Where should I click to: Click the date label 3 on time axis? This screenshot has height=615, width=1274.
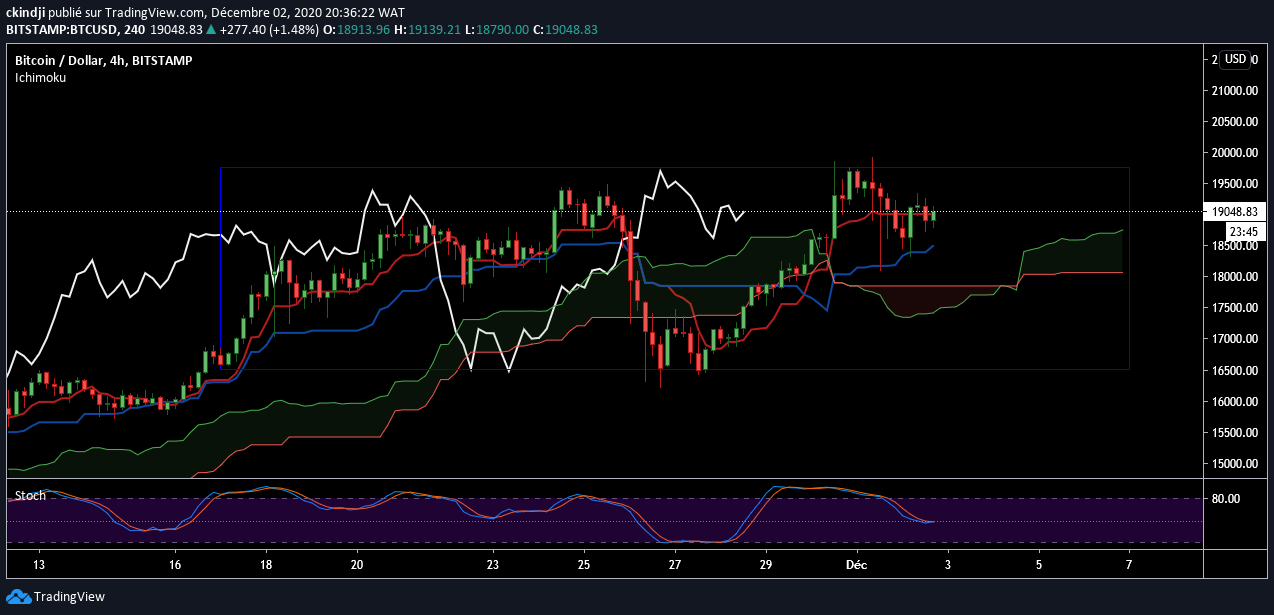click(x=947, y=564)
